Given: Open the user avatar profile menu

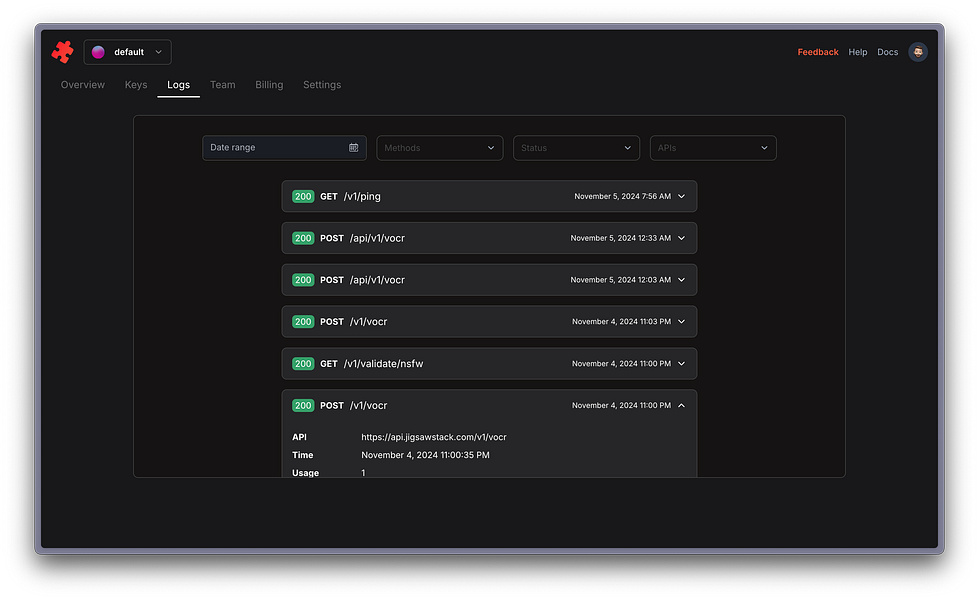Looking at the screenshot, I should [x=917, y=52].
